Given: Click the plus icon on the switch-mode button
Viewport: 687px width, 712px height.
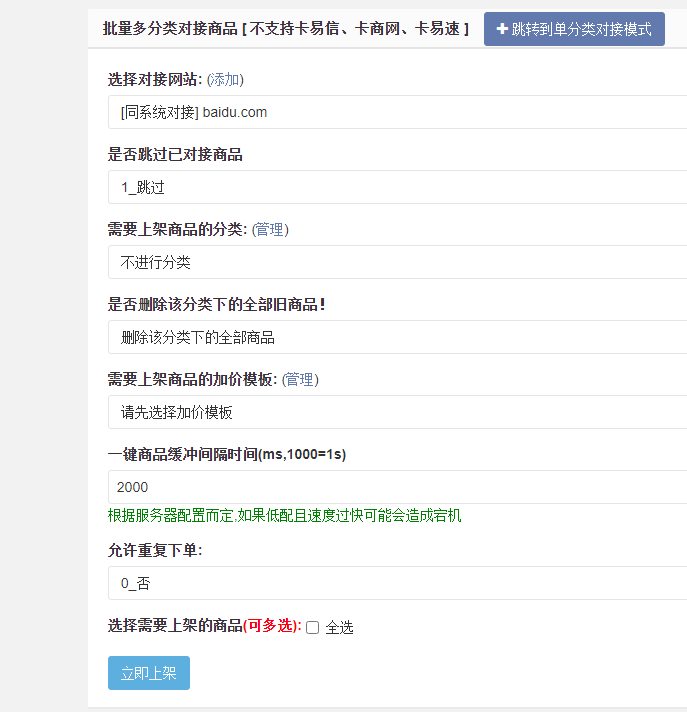Looking at the screenshot, I should coord(502,29).
